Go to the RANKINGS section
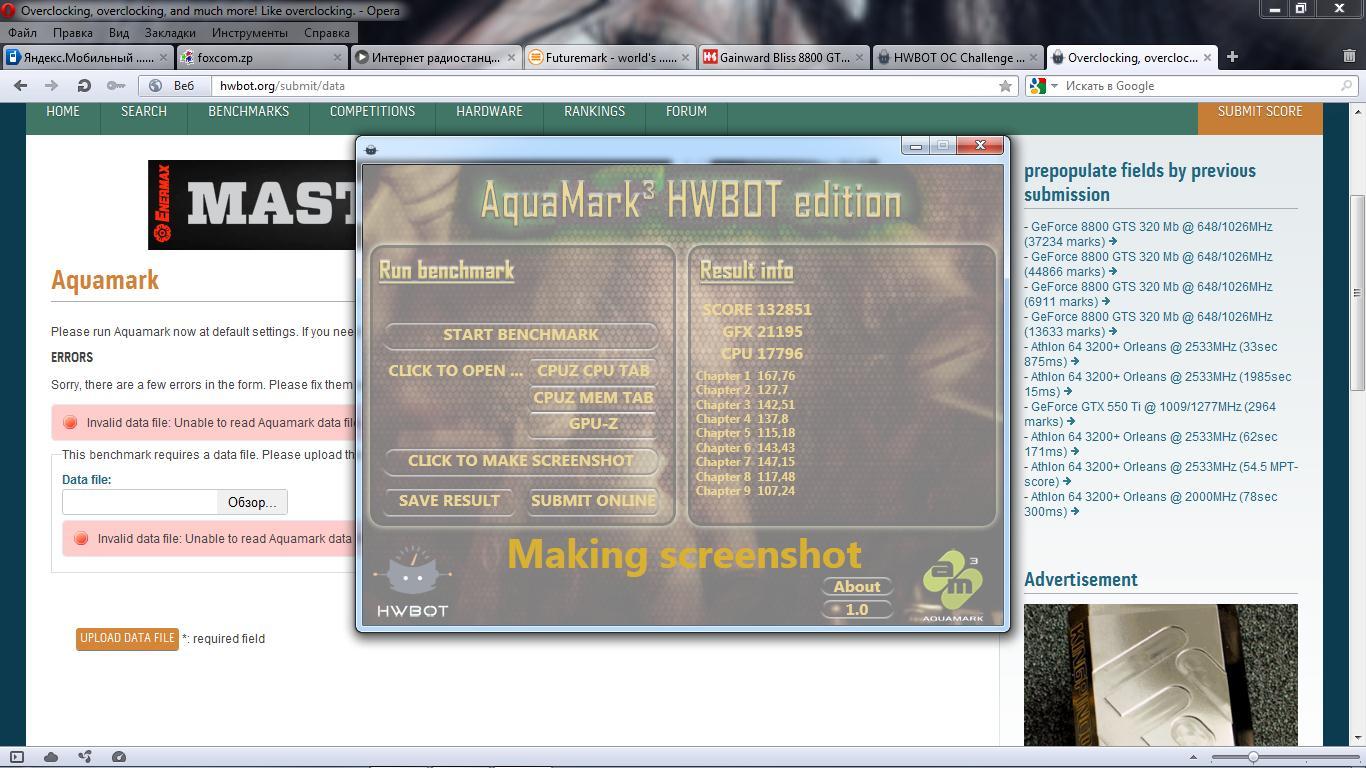Viewport: 1366px width, 768px height. (x=594, y=111)
